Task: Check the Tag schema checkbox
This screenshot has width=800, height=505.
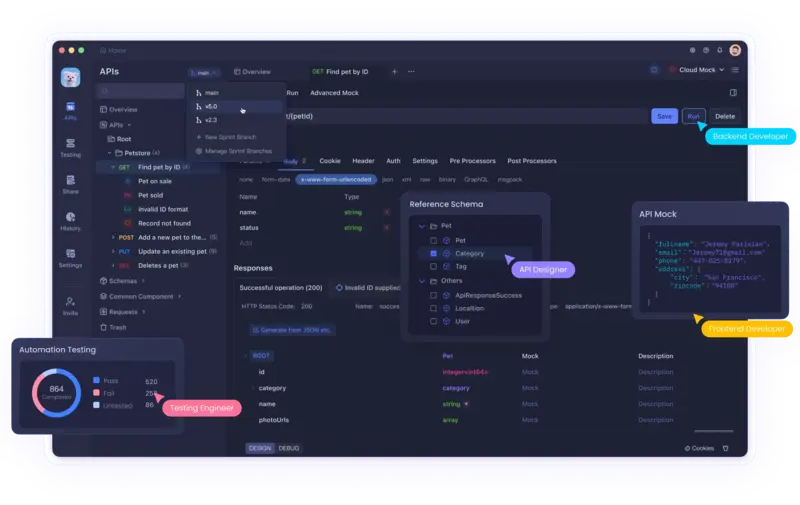Action: (433, 266)
